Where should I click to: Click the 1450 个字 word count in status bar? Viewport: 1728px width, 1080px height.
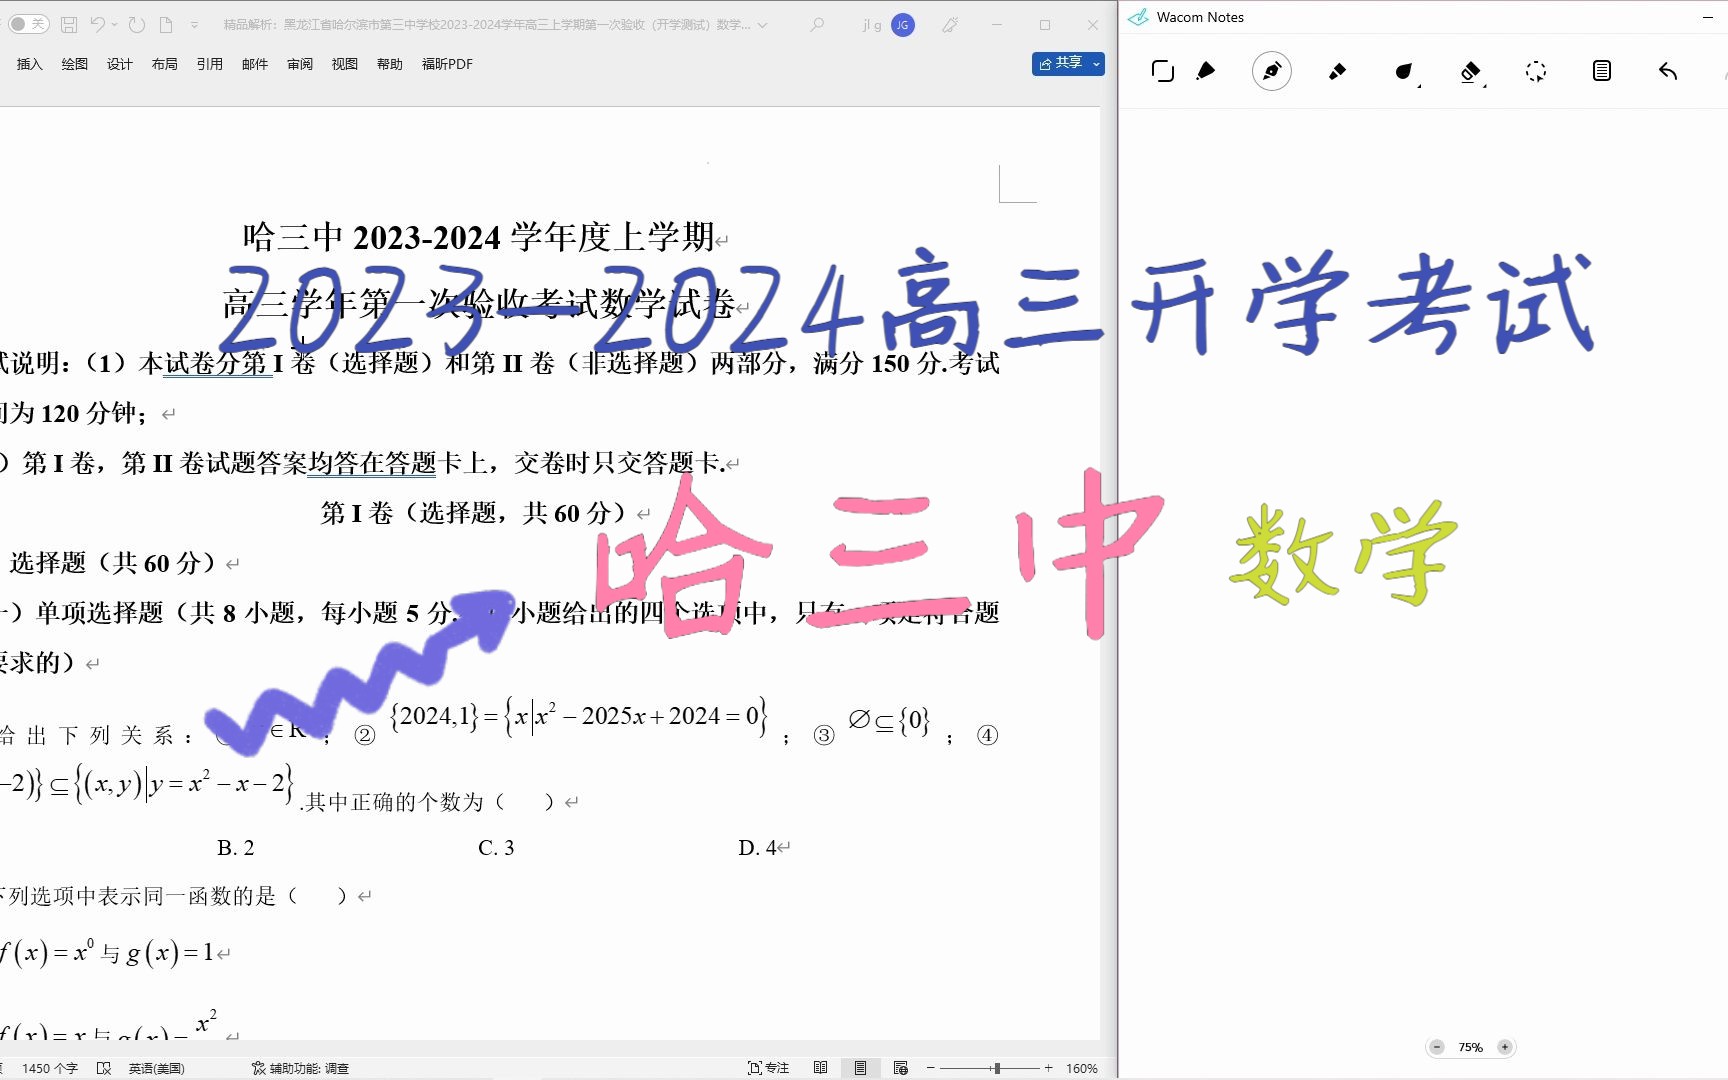(50, 1068)
